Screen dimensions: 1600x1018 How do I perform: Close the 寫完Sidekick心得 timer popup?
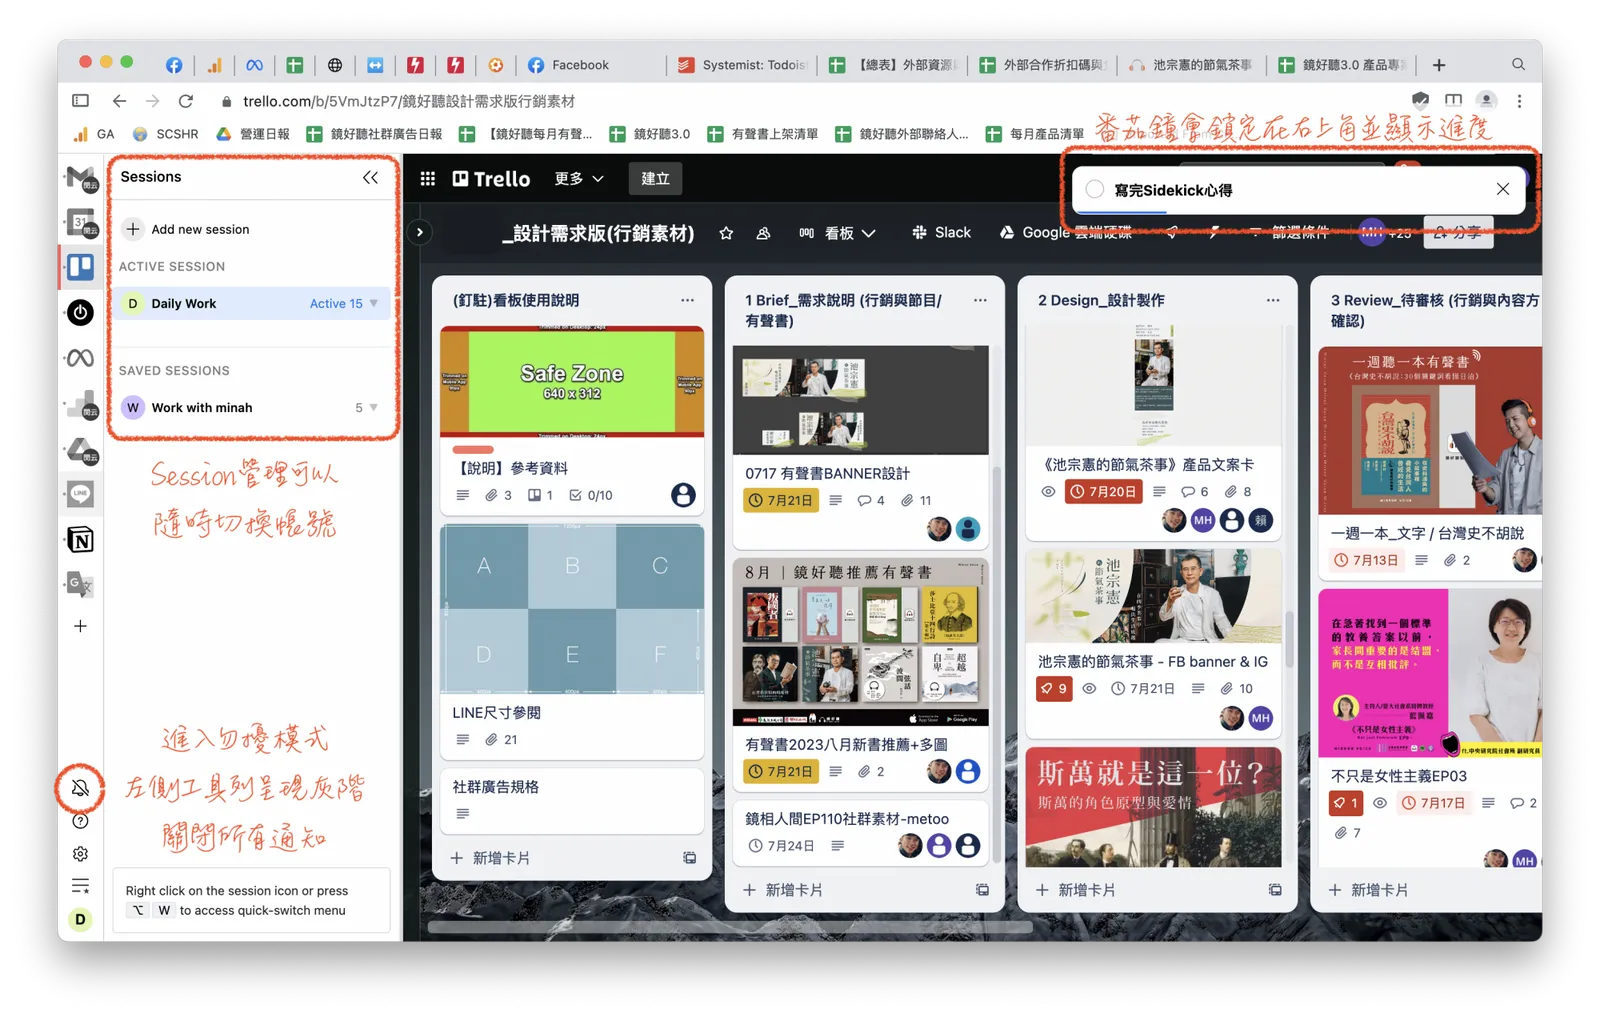[1502, 189]
